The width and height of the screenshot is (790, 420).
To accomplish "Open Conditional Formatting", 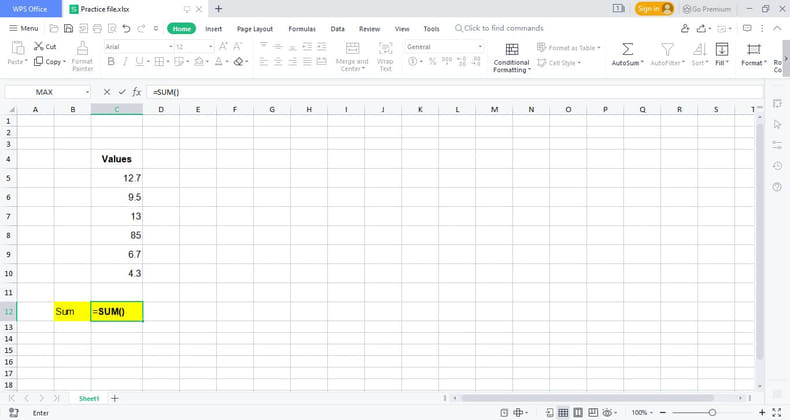I will coord(511,57).
